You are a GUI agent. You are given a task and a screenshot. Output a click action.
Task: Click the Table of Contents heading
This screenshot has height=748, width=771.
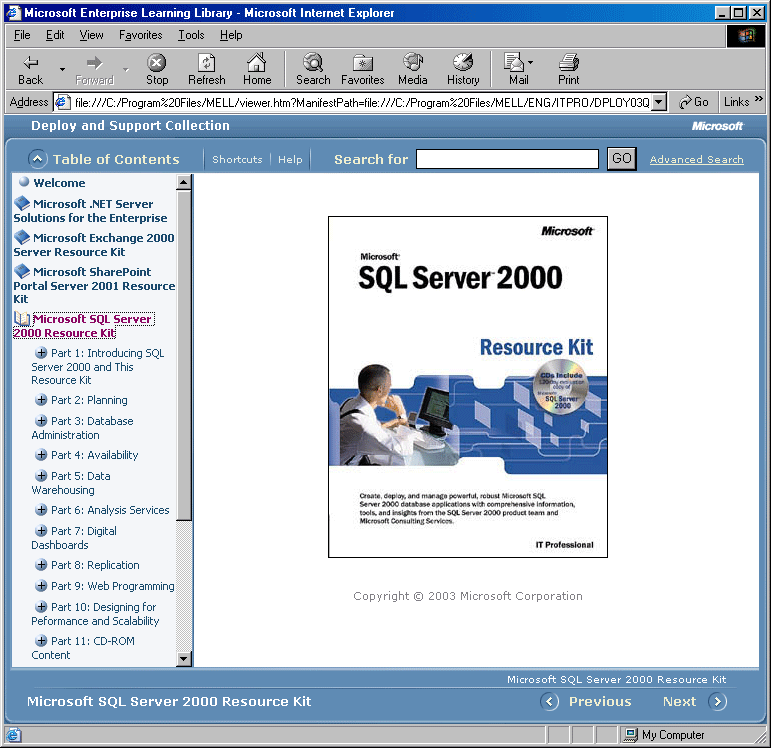[116, 159]
